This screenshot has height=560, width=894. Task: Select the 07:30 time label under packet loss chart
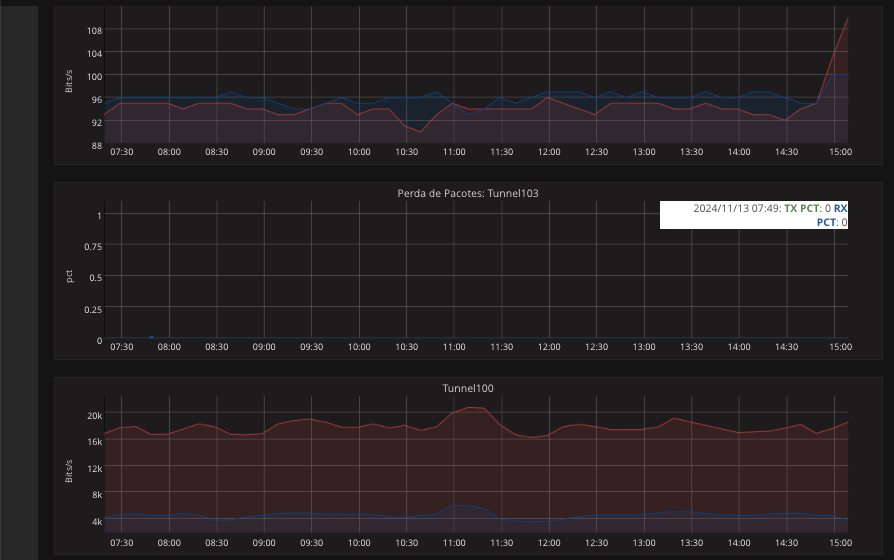click(121, 347)
